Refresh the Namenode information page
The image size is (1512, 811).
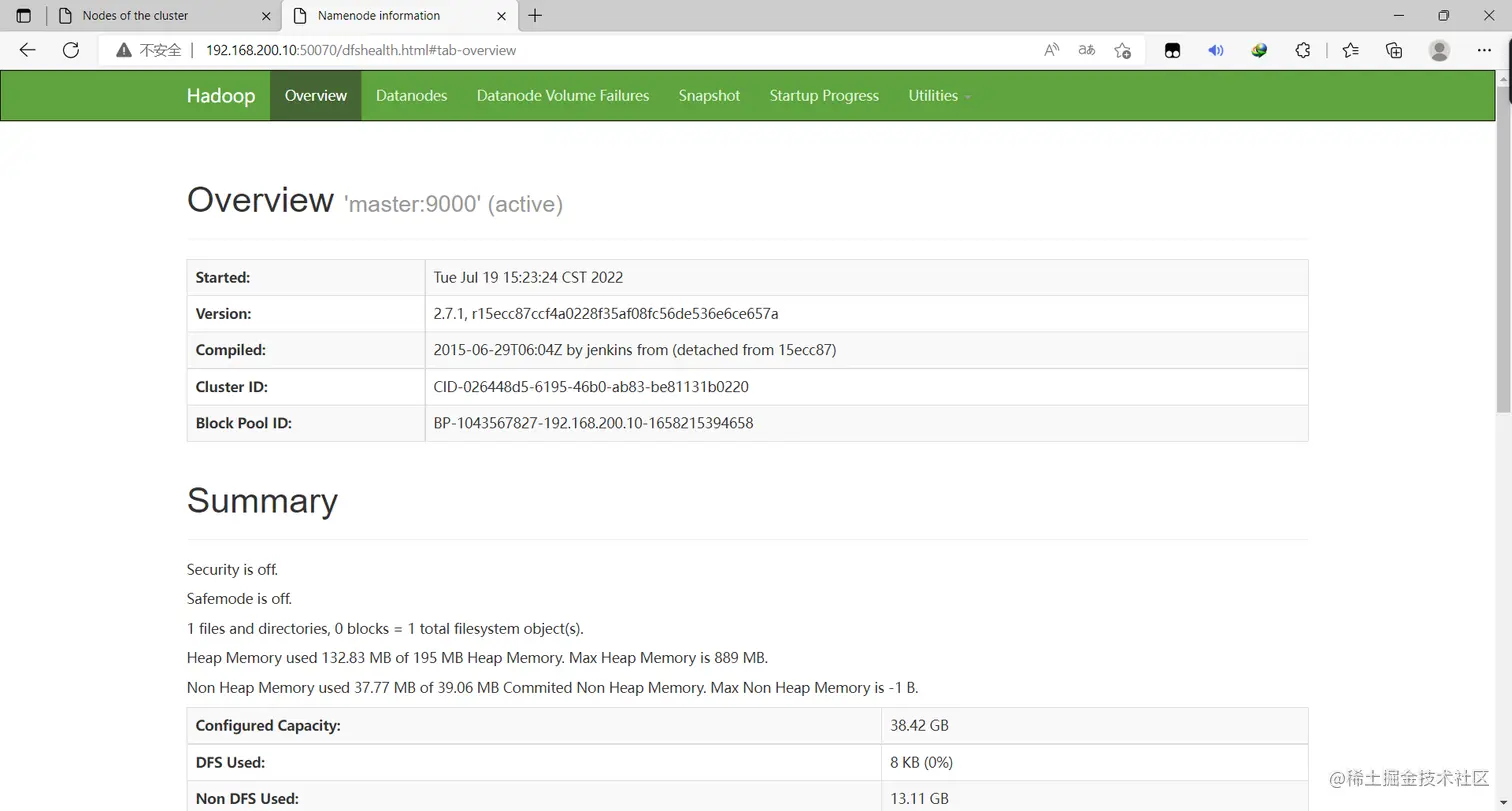tap(71, 50)
